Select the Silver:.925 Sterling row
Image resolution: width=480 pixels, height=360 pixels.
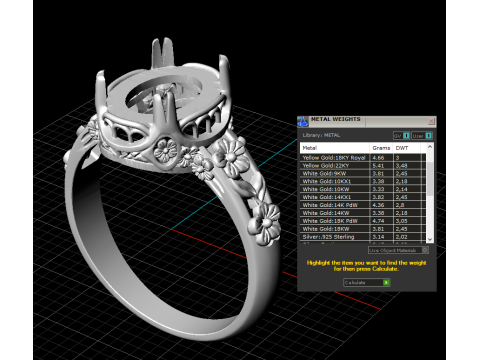click(363, 237)
